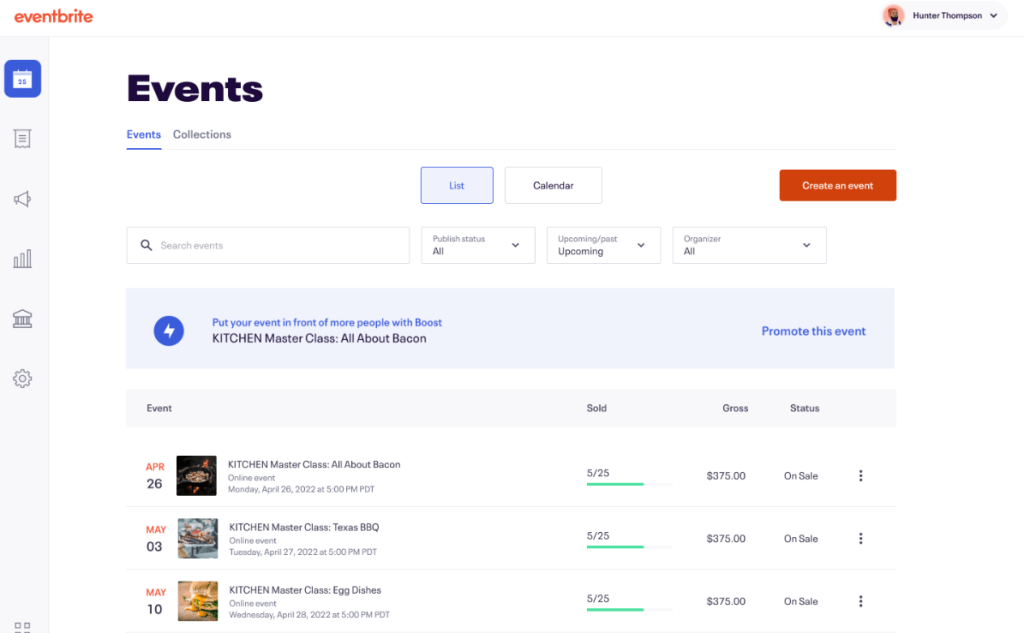The height and width of the screenshot is (633, 1024).
Task: Open the Apps grid icon at sidebar bottom
Action: 22,627
